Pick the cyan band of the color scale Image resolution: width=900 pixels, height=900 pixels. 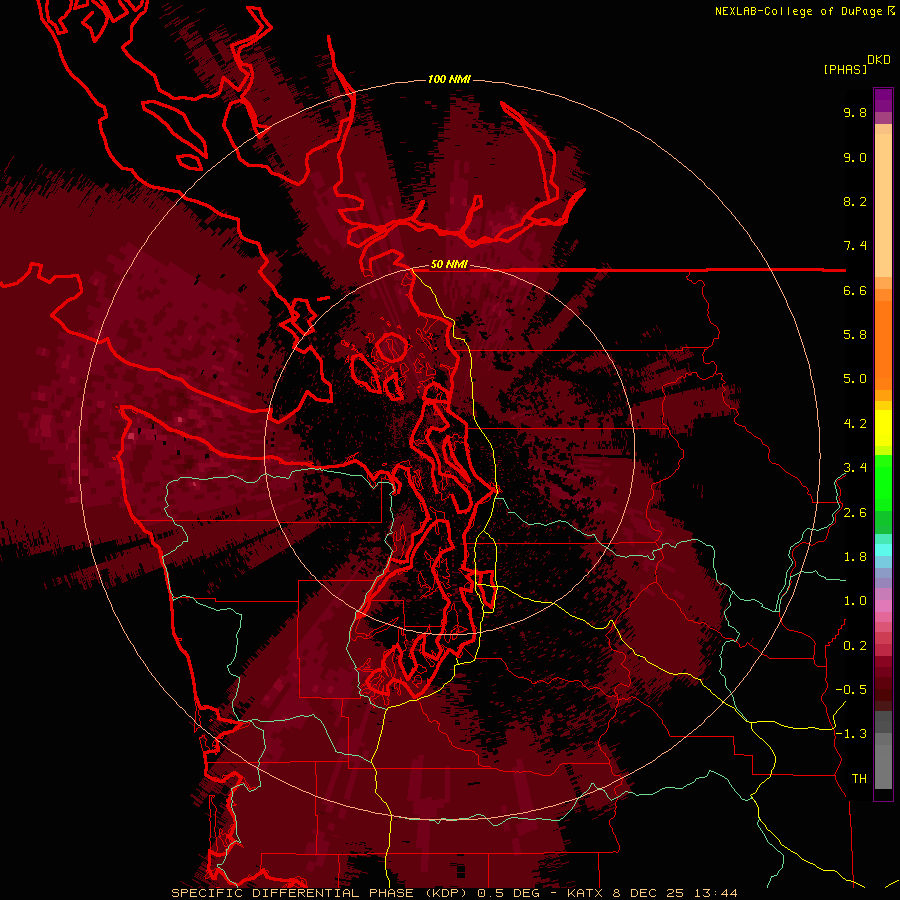point(883,550)
